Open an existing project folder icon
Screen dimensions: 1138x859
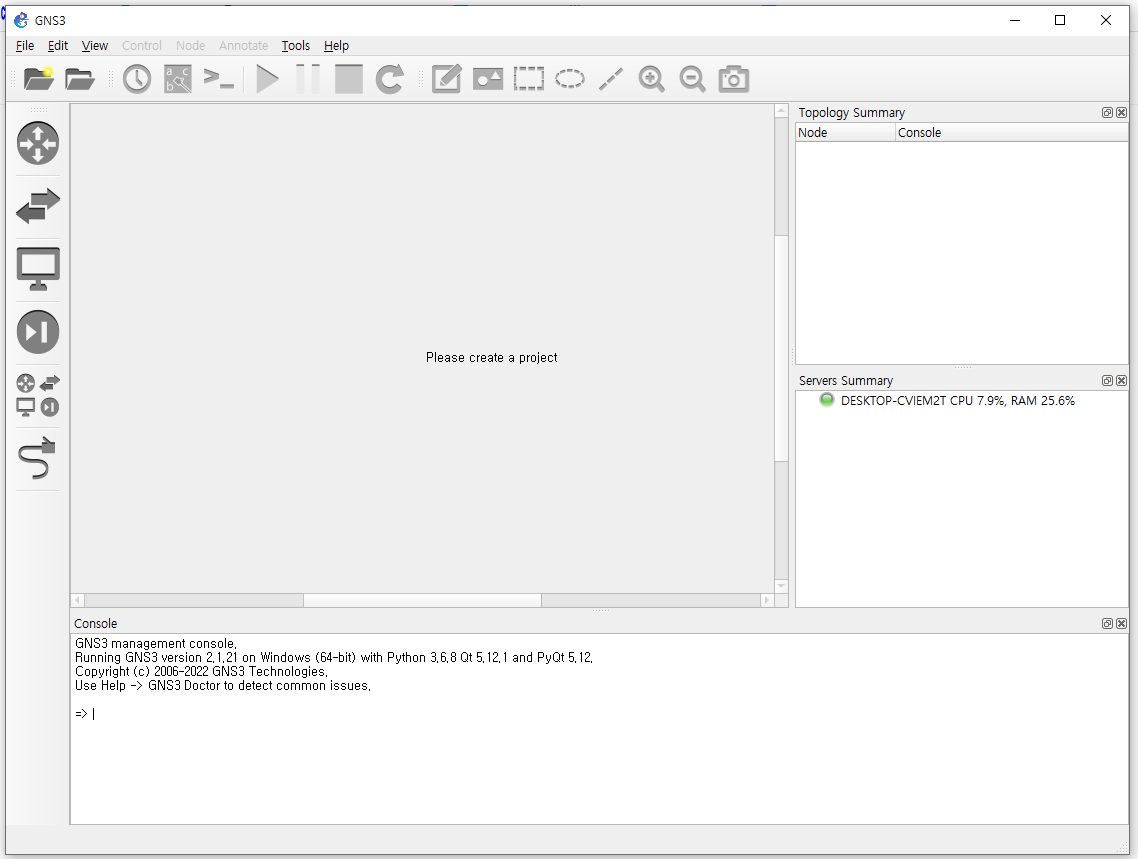pos(80,78)
